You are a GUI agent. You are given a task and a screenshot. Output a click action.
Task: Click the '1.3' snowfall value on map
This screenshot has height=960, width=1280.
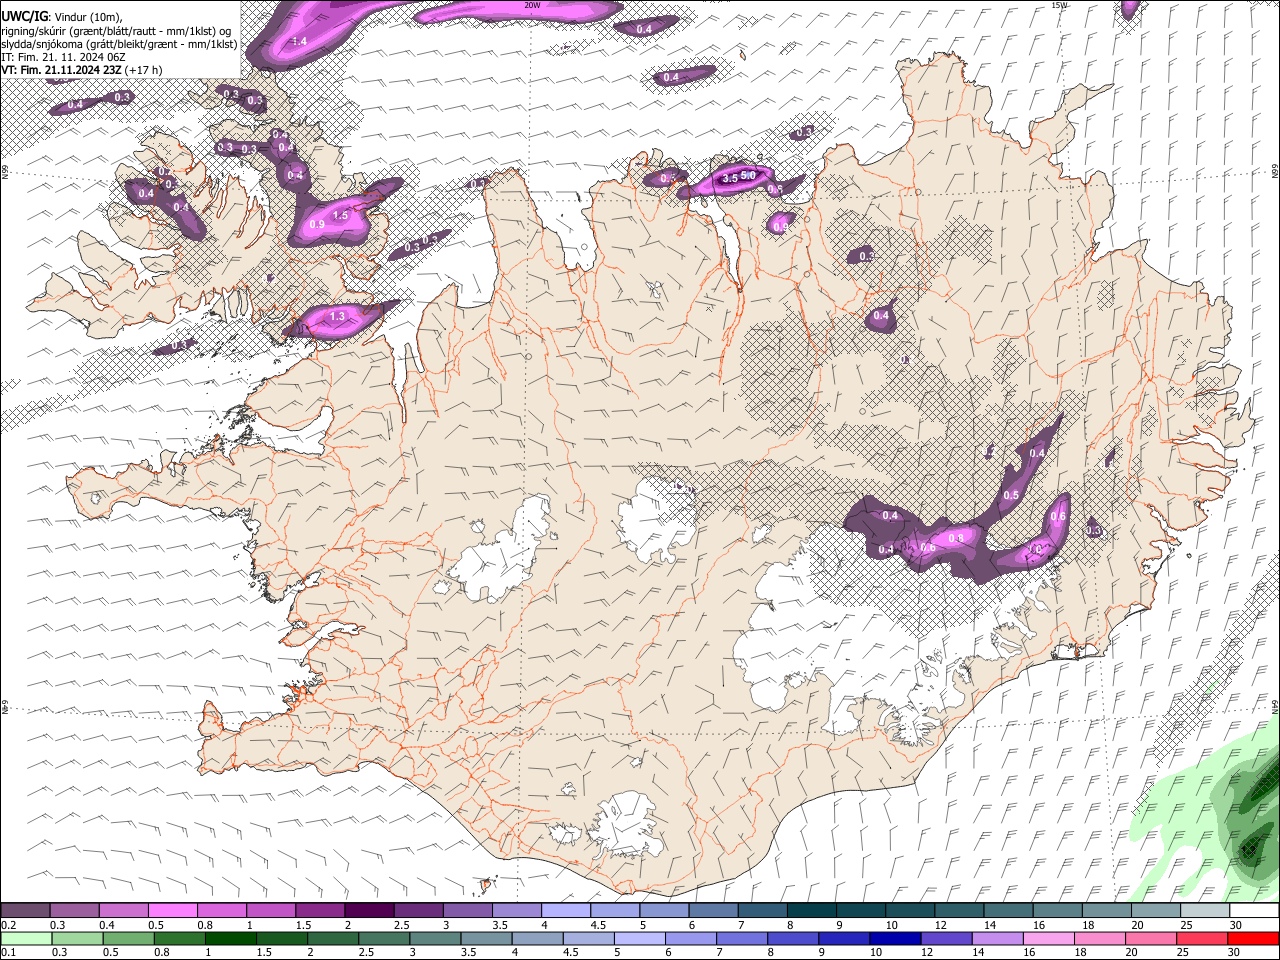[x=337, y=316]
